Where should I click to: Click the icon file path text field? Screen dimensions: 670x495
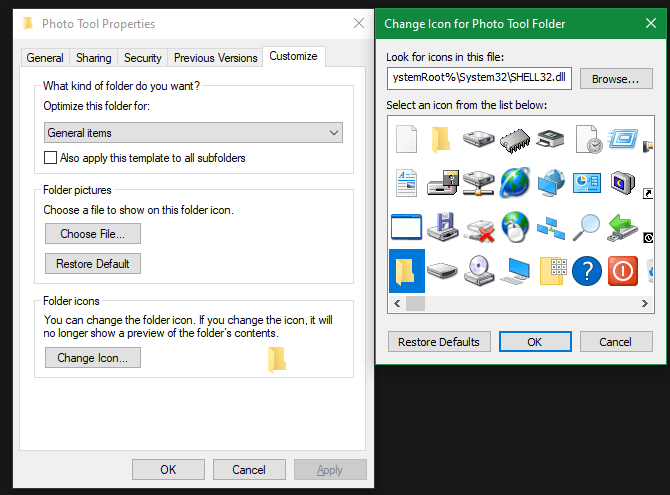[x=478, y=79]
